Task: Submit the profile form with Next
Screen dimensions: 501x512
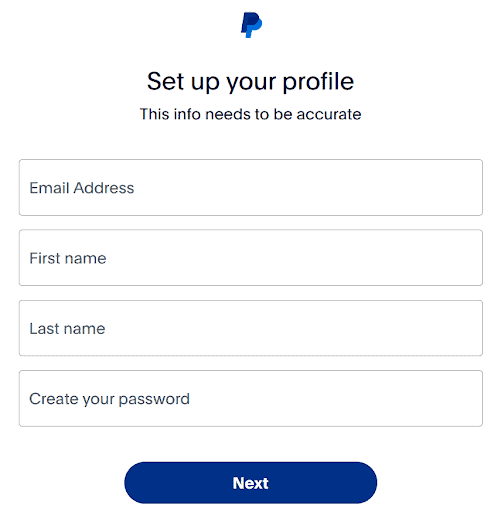Action: [251, 483]
